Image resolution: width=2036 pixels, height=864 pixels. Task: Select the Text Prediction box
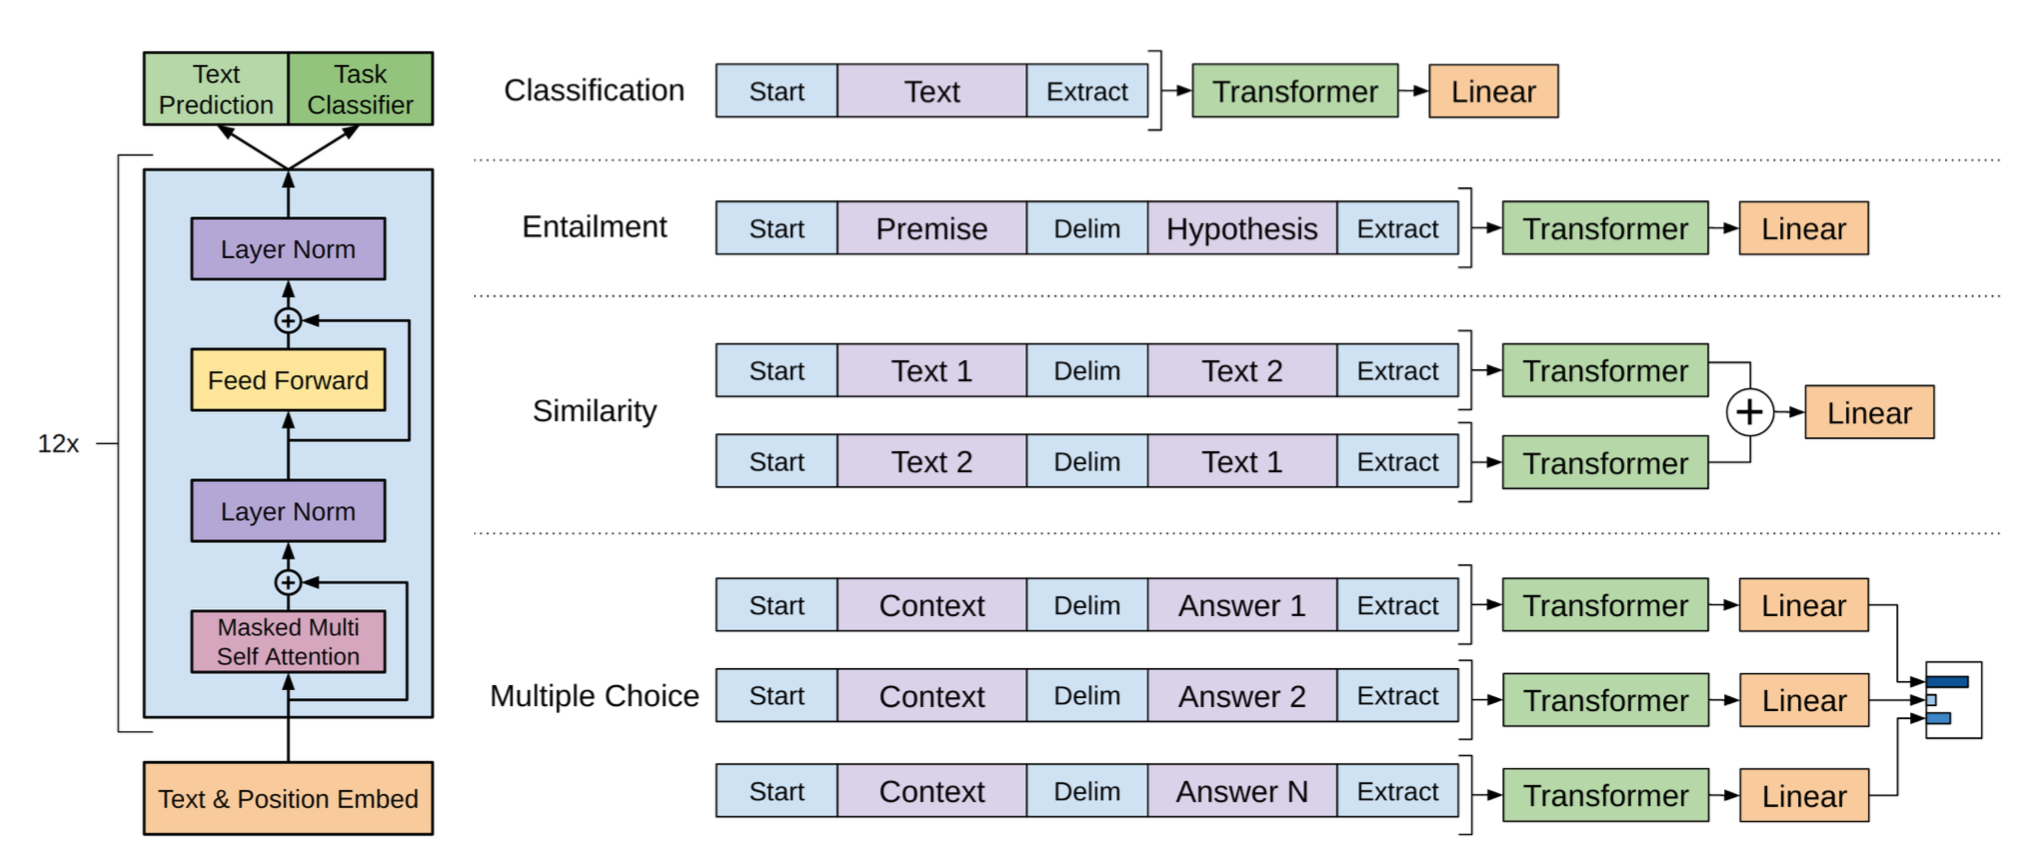[x=216, y=89]
